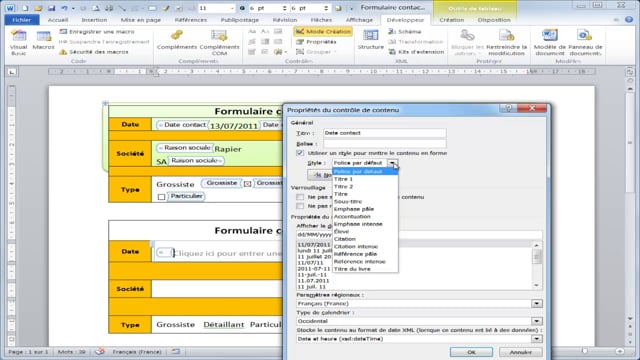Image resolution: width=640 pixels, height=360 pixels.
Task: Click Restreindre la modification
Action: [507, 42]
